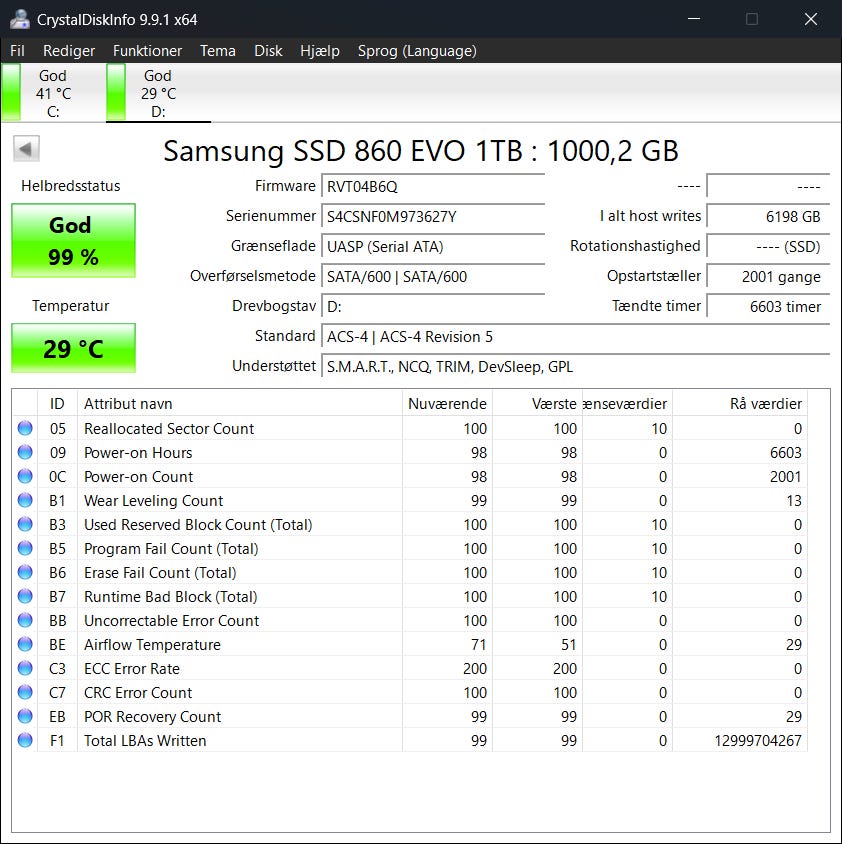The image size is (842, 844).
Task: Click the host writes value 6198 GB
Action: [768, 217]
